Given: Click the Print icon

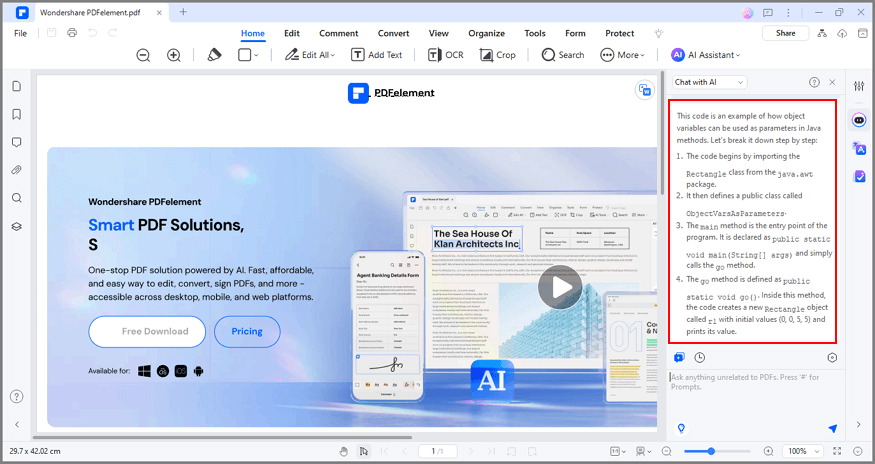Looking at the screenshot, I should (72, 33).
